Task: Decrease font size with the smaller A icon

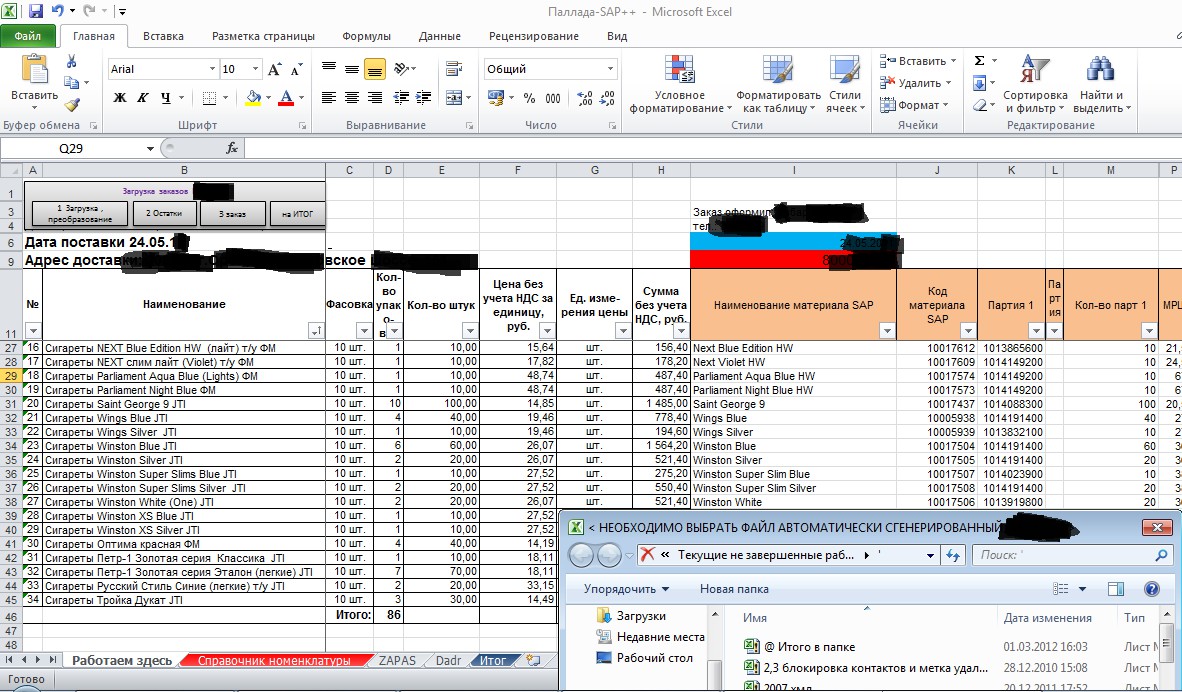Action: (x=296, y=69)
